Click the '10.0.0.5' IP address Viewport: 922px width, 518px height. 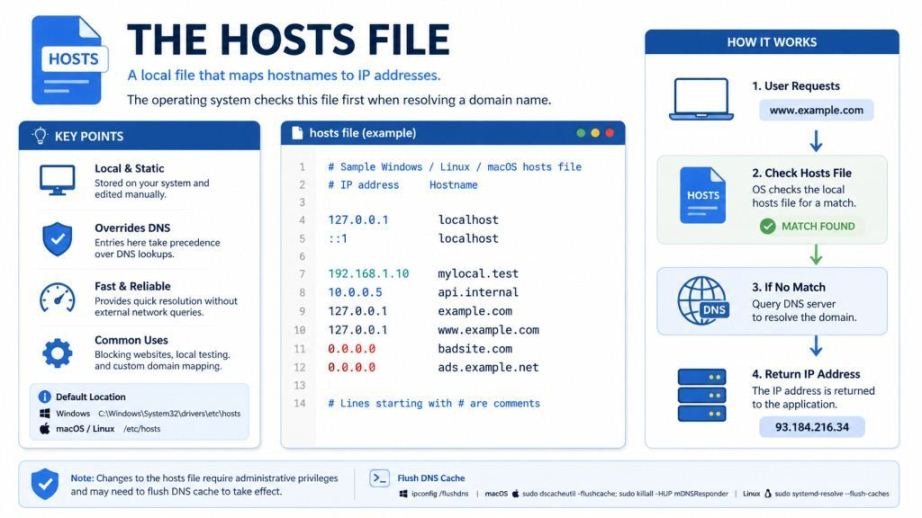tap(355, 292)
